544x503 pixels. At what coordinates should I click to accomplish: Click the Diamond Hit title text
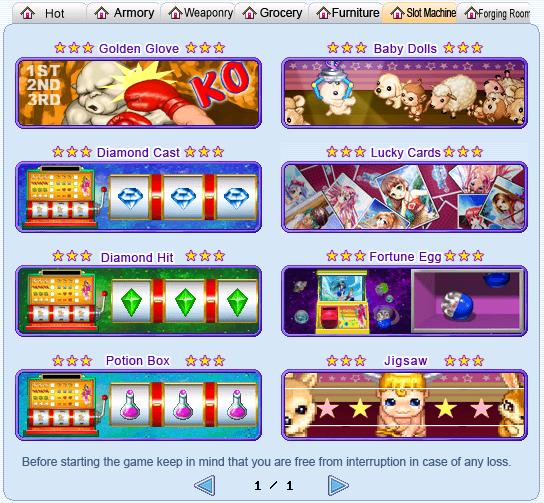(x=137, y=257)
